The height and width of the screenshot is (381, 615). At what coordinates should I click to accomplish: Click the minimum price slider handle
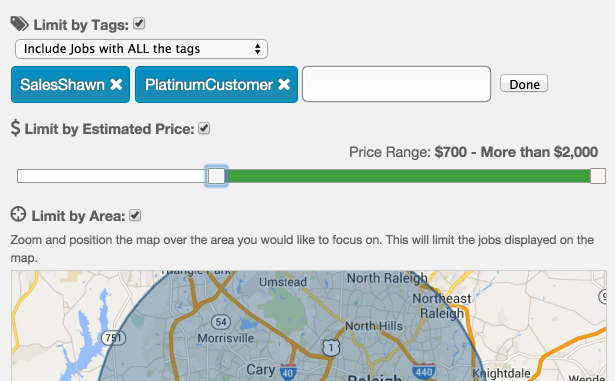click(x=216, y=176)
